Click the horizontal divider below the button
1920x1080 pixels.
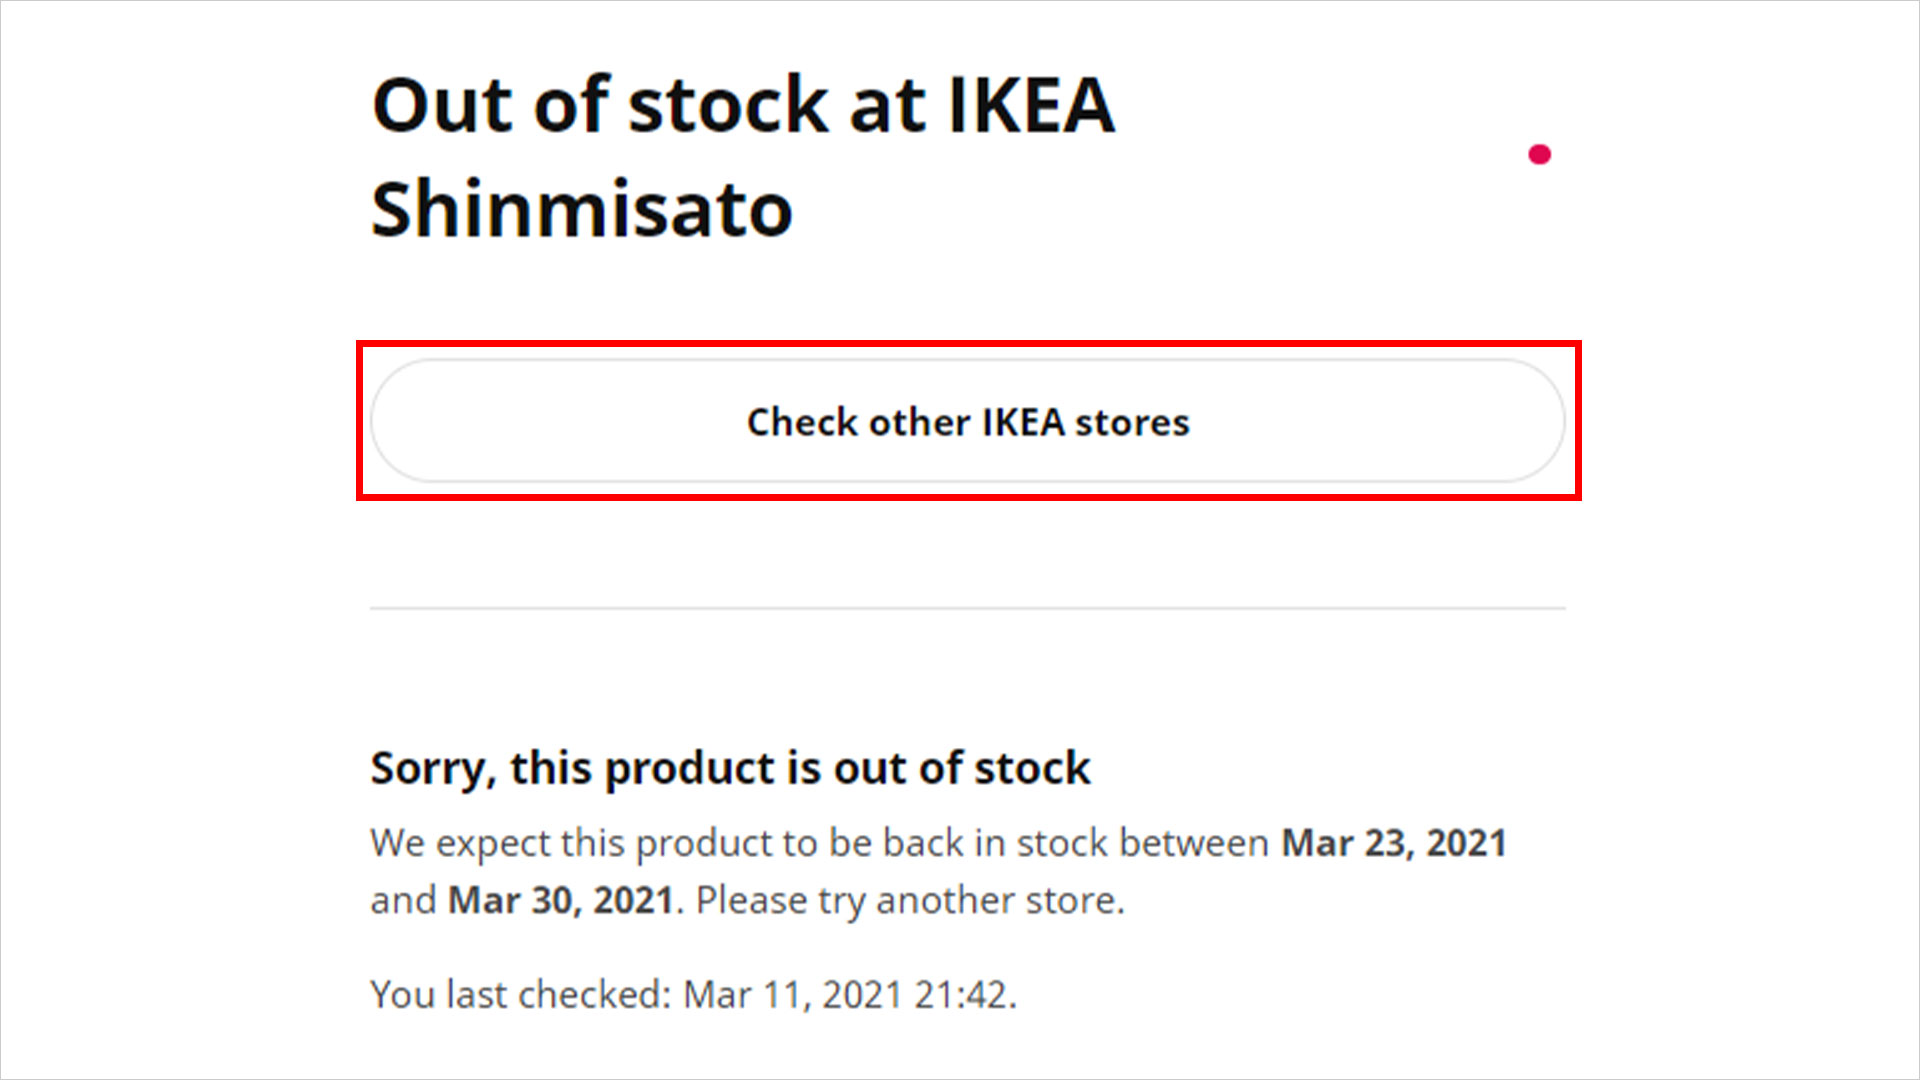point(967,607)
